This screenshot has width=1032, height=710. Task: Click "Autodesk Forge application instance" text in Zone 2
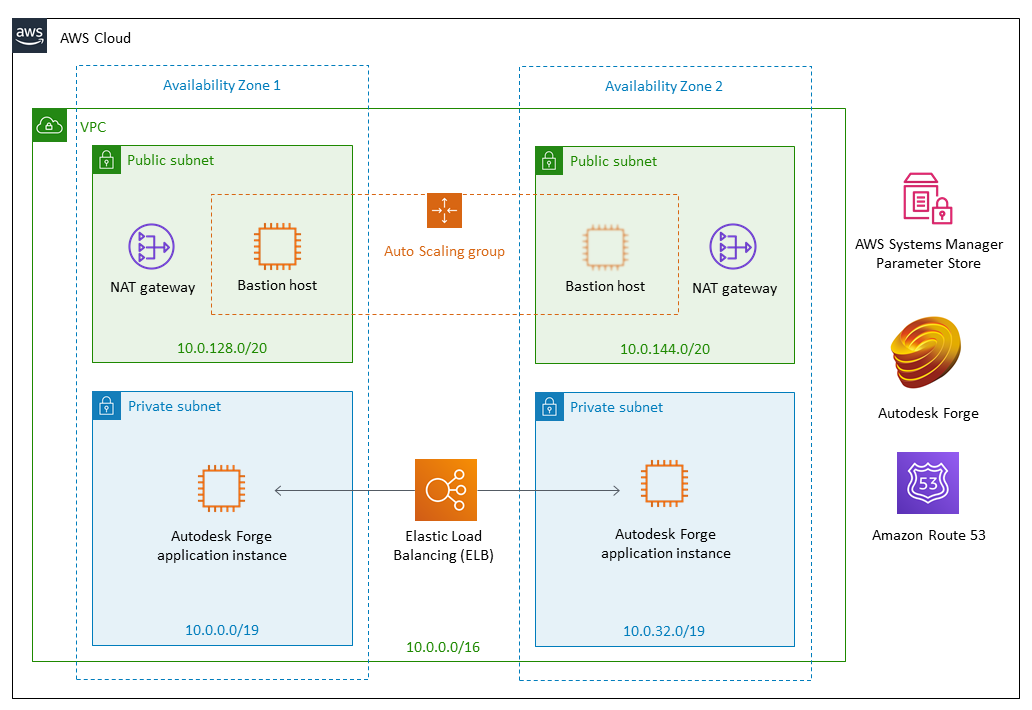(x=665, y=544)
